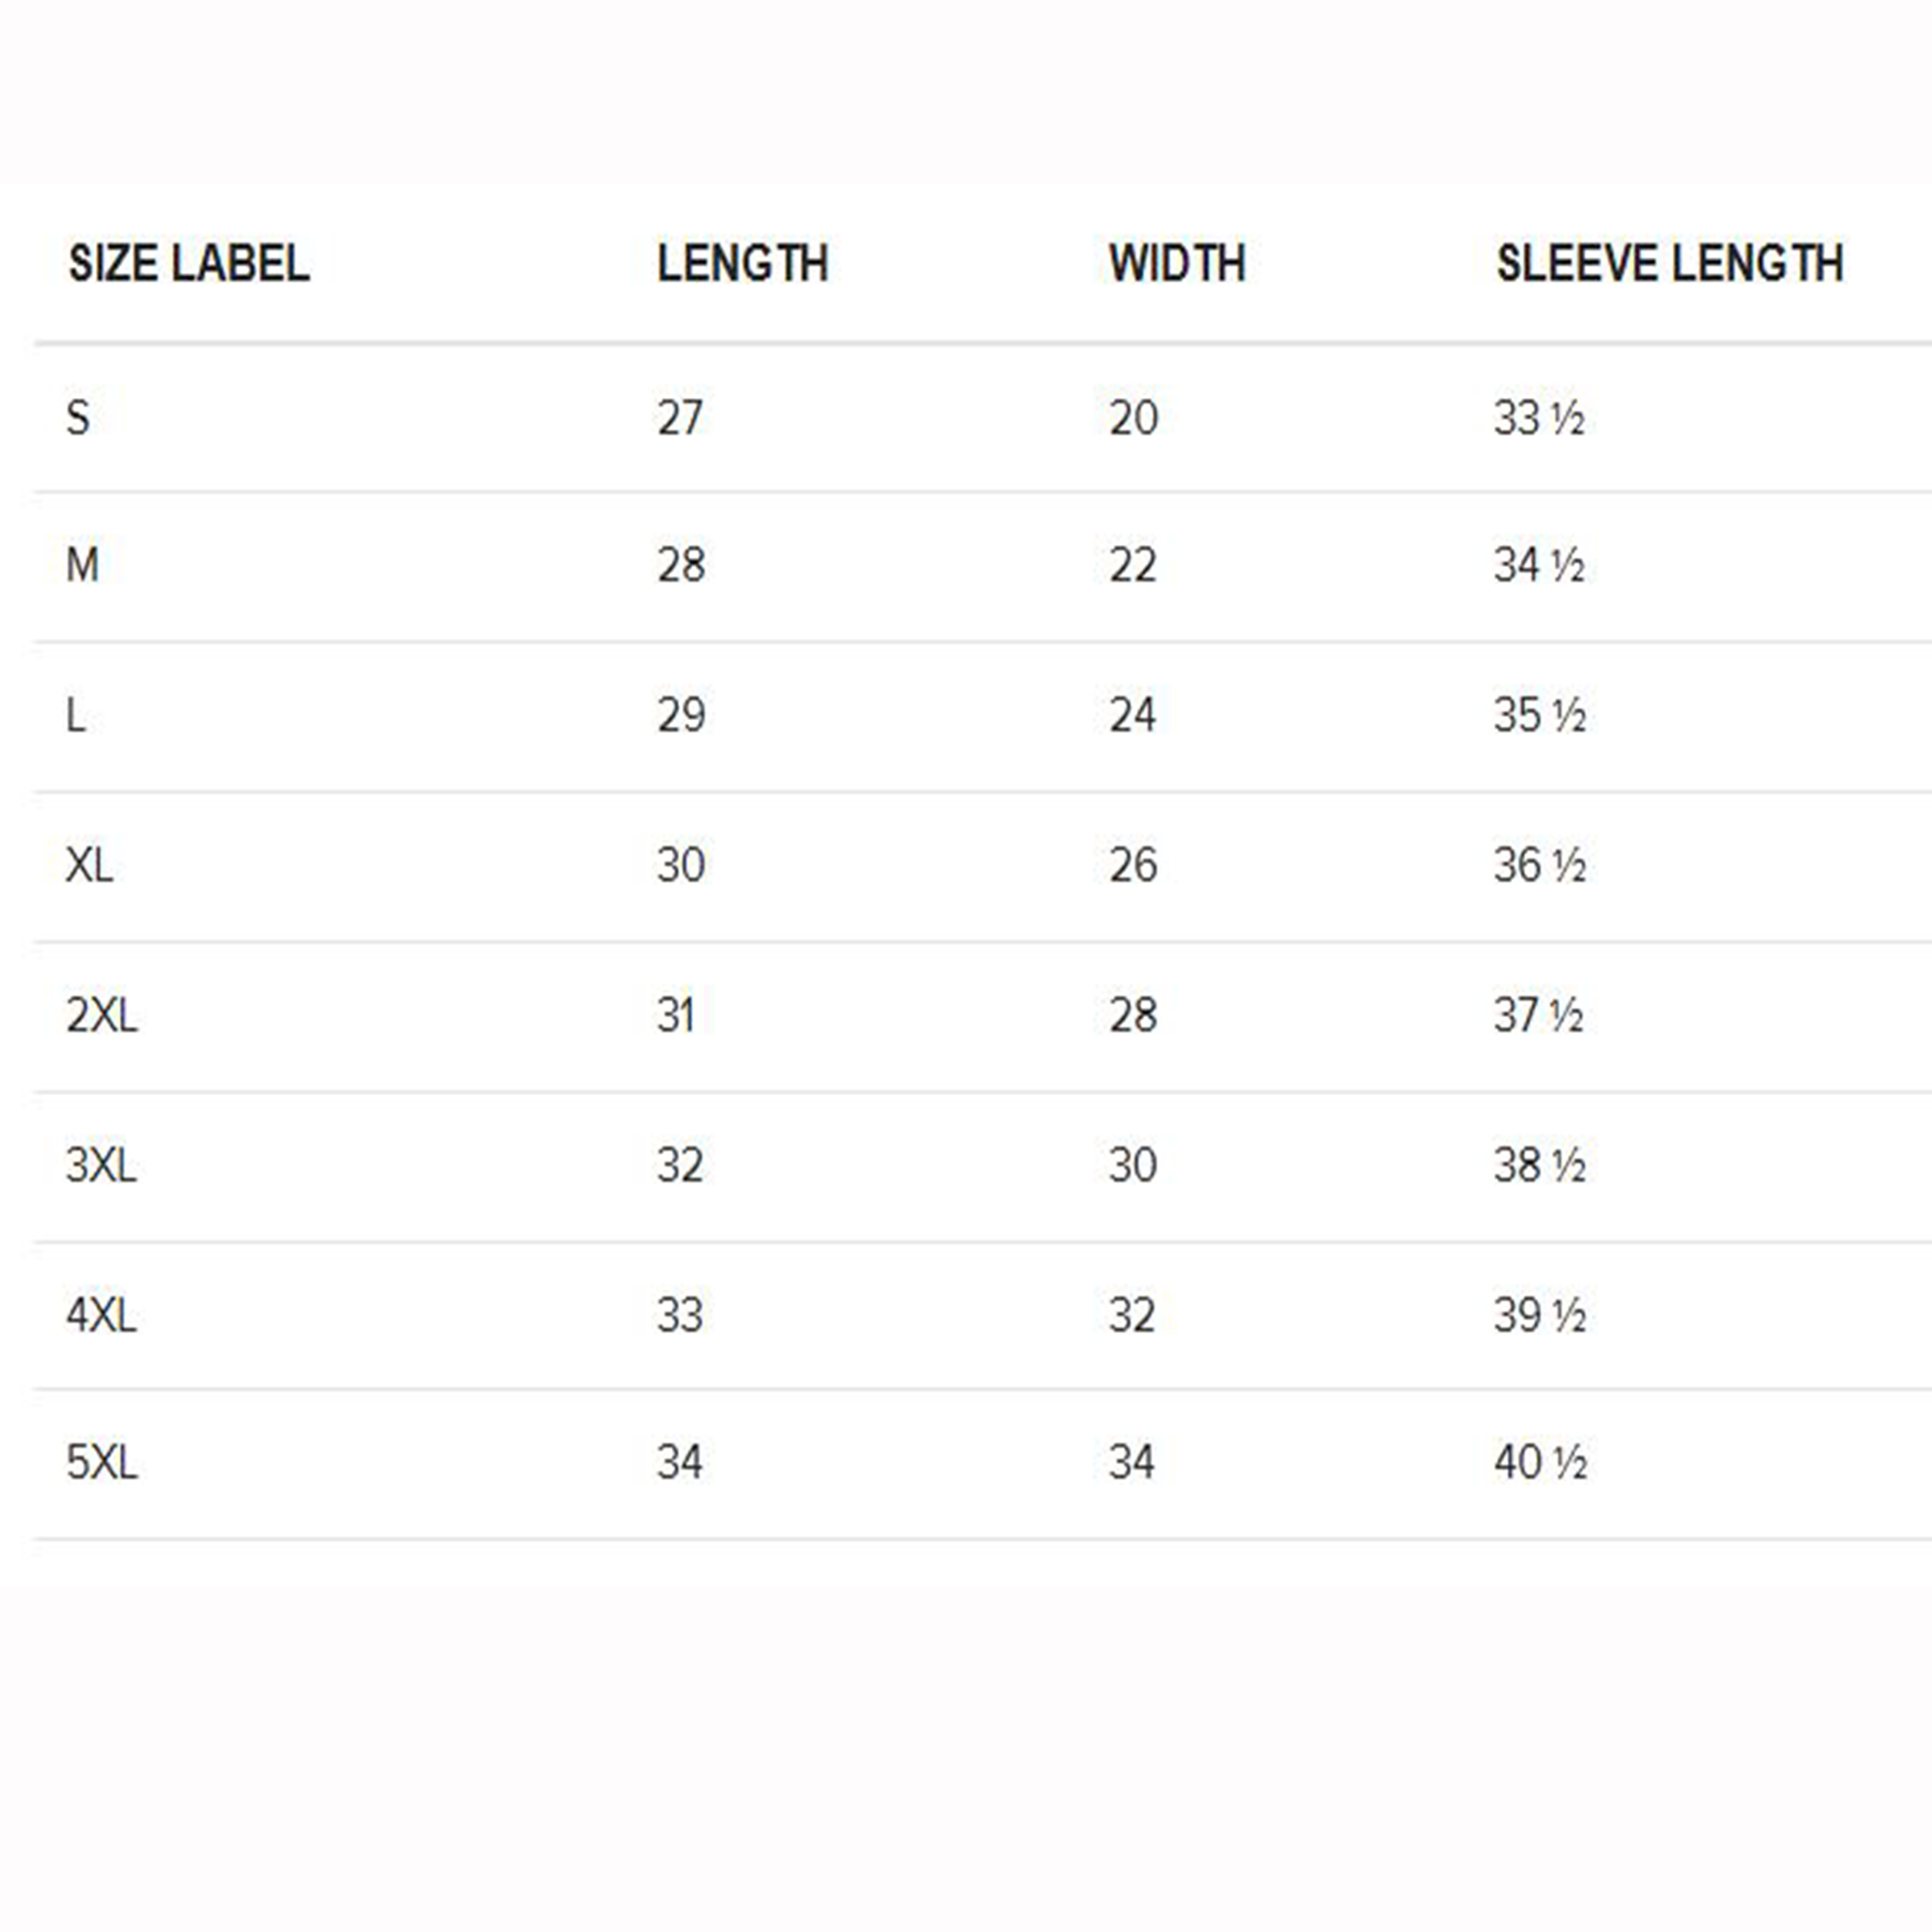Image resolution: width=1932 pixels, height=1932 pixels.
Task: Click the length value 33 for size 4XL
Action: [680, 1314]
